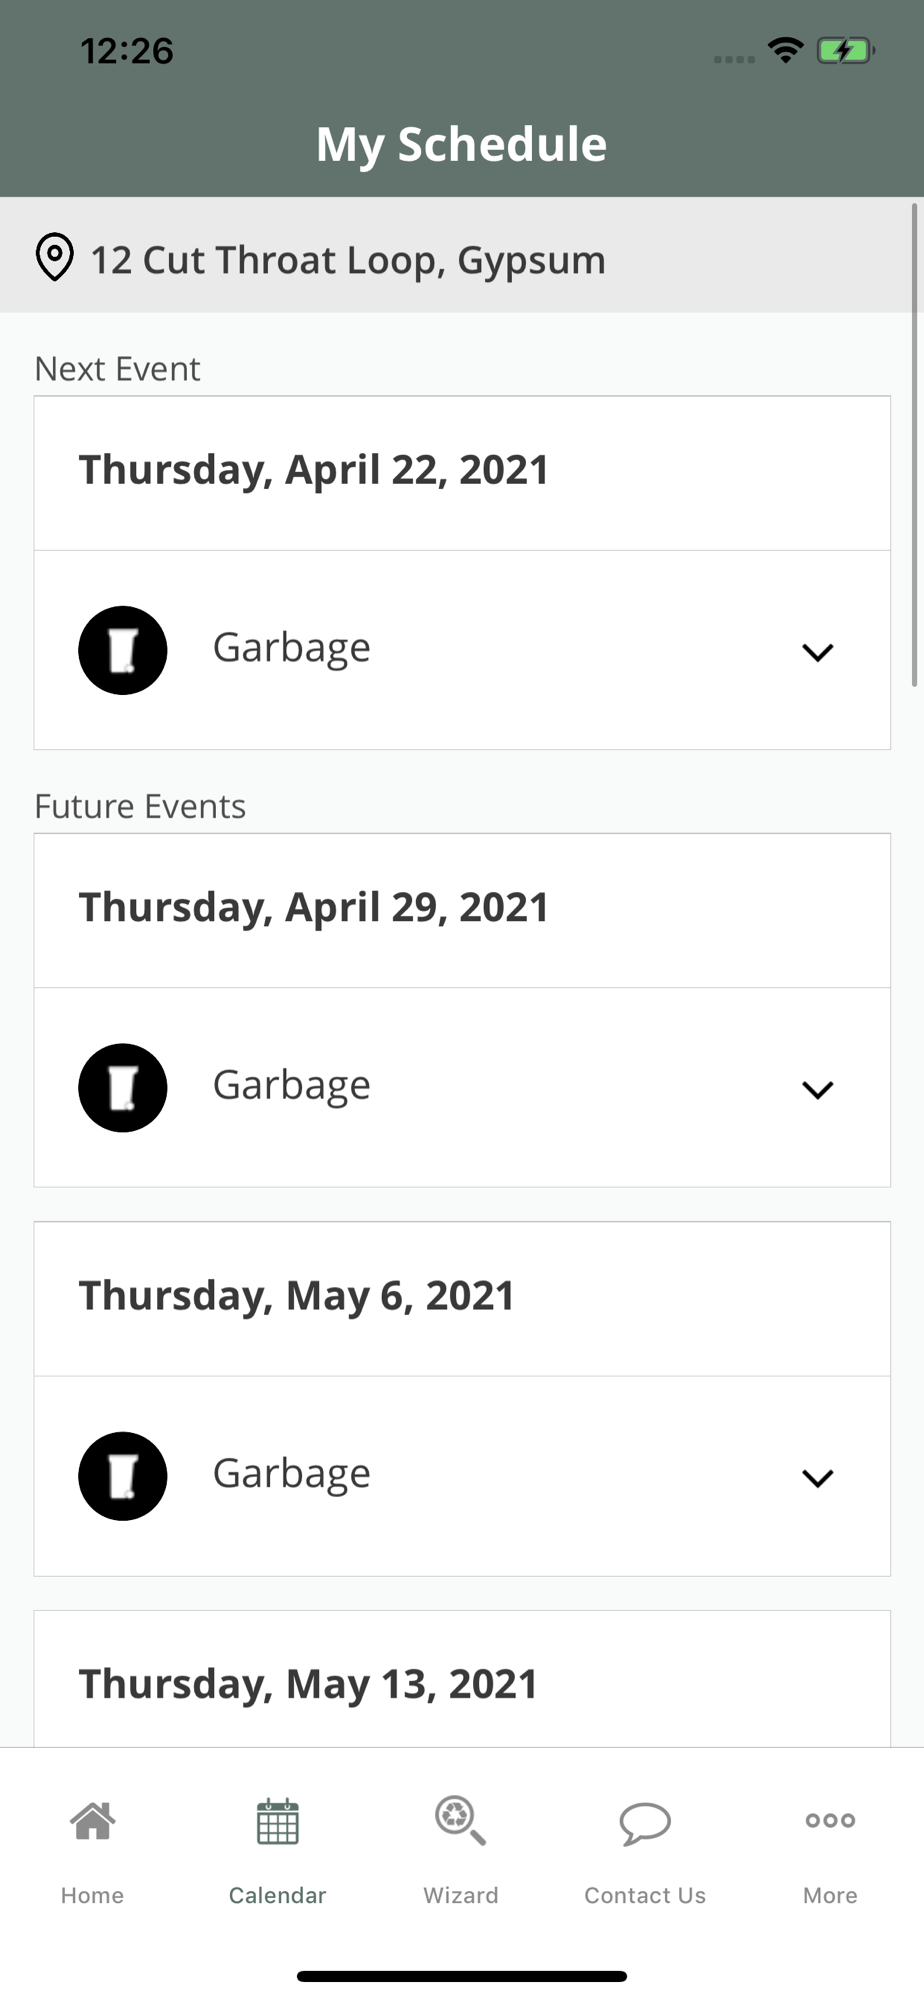This screenshot has height=2000, width=924.
Task: Tap the Contact Us speech bubble icon
Action: point(645,1823)
